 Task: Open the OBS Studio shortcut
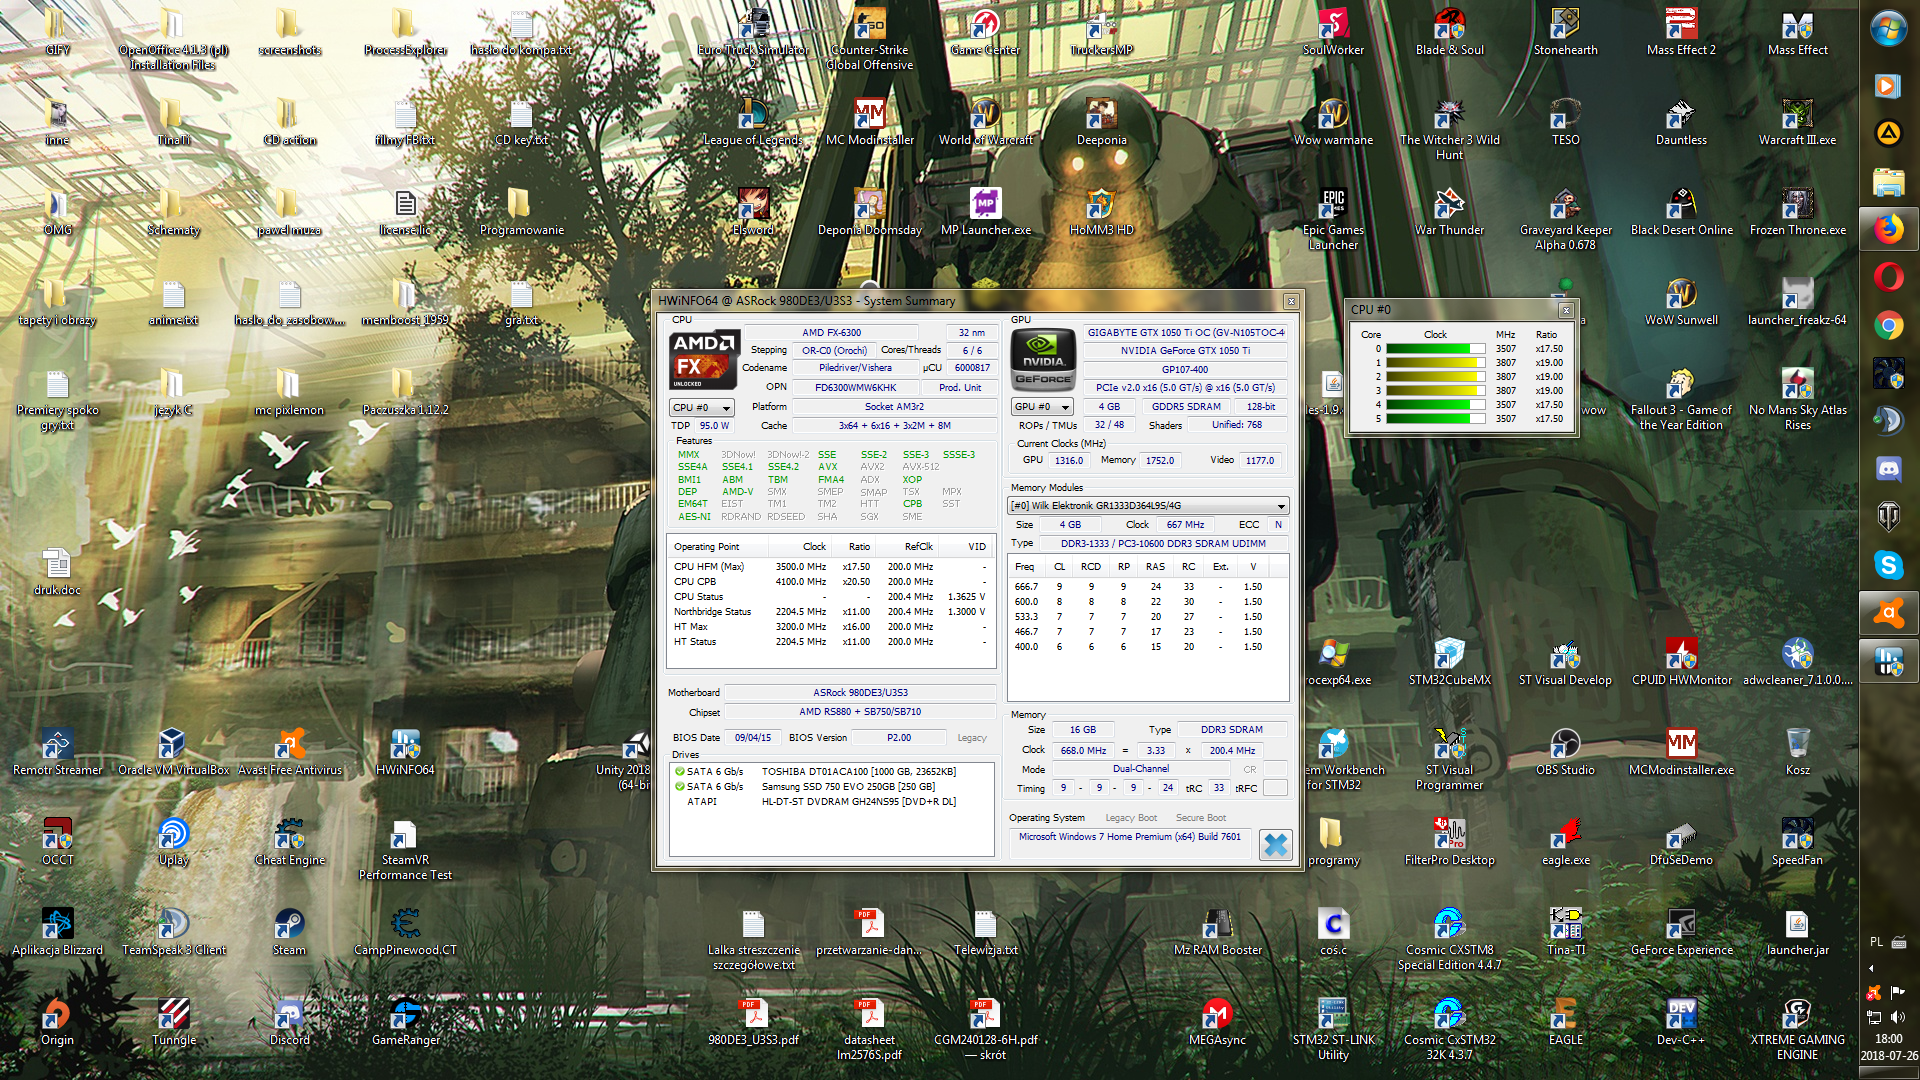click(x=1565, y=751)
